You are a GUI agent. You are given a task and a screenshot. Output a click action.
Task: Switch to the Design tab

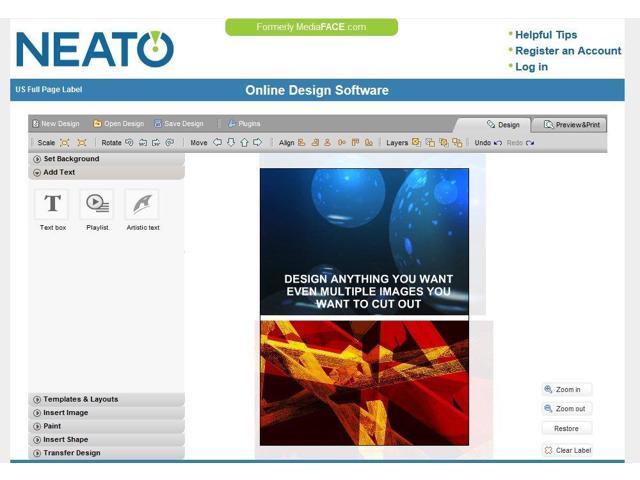(x=503, y=125)
